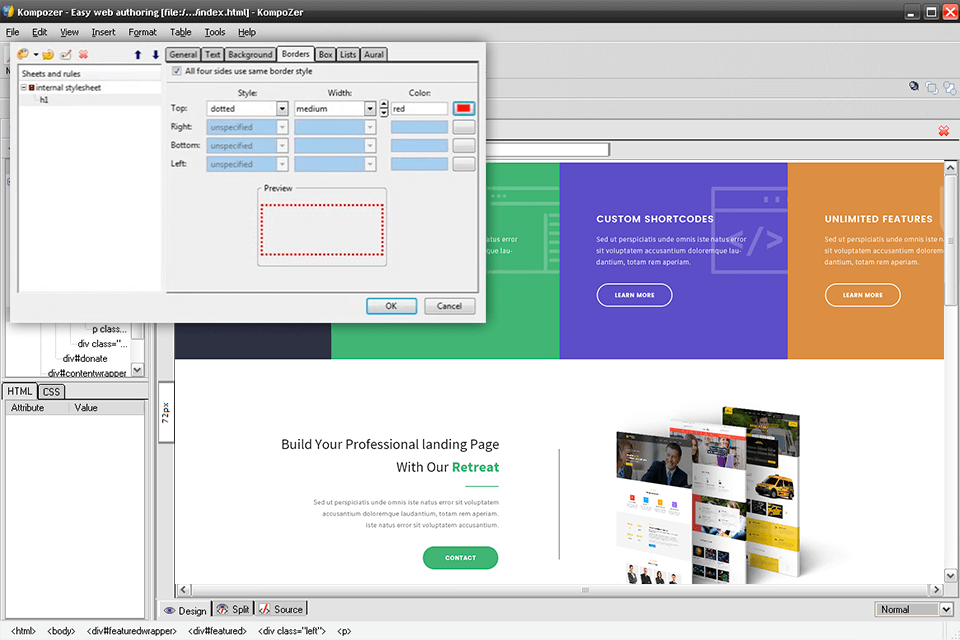Move the h1 rule up in stylesheet
960x640 pixels.
(138, 55)
